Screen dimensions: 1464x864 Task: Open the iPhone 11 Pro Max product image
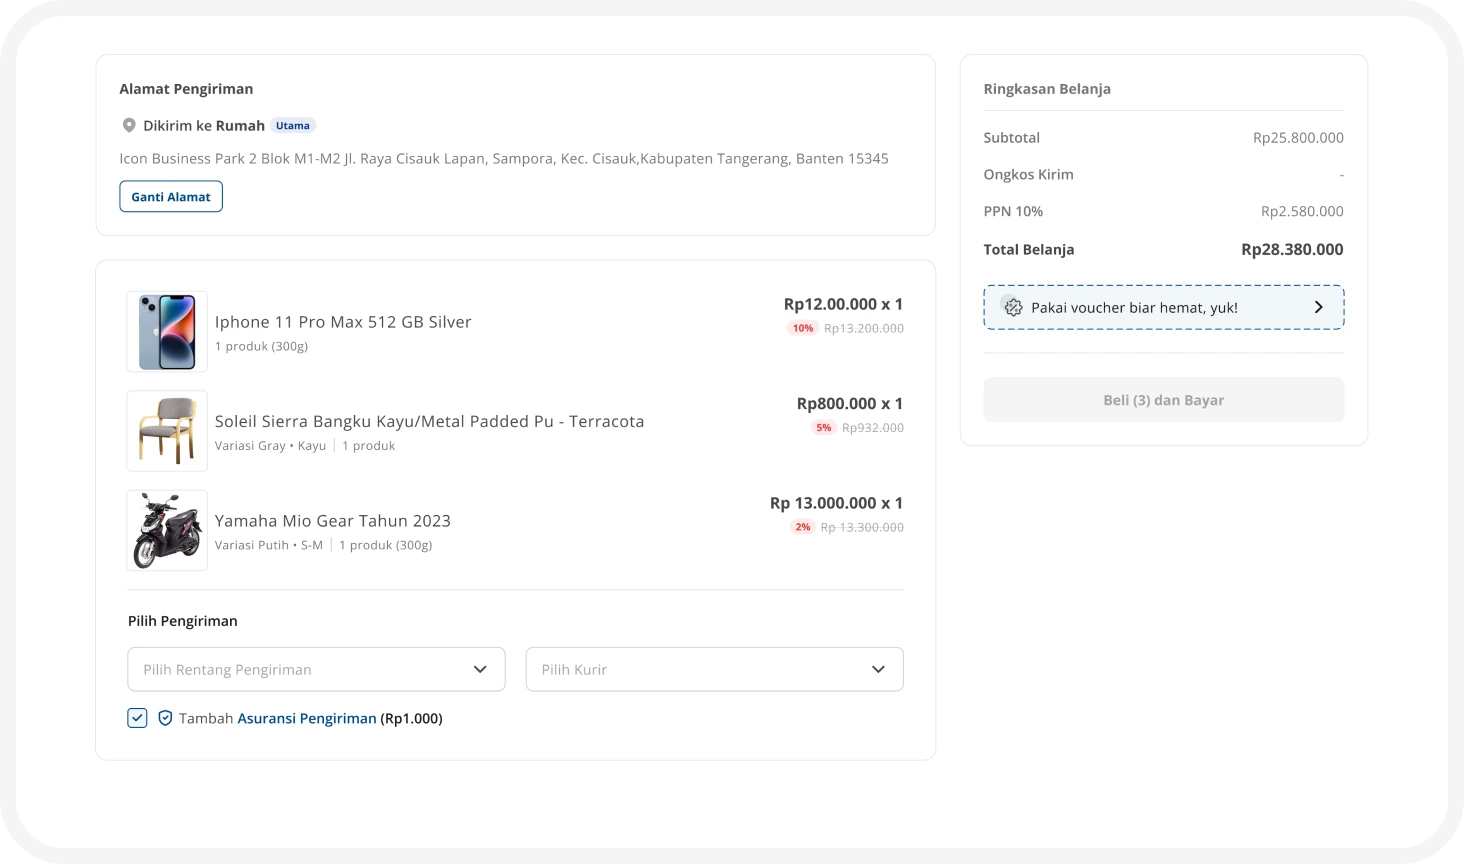pos(167,332)
